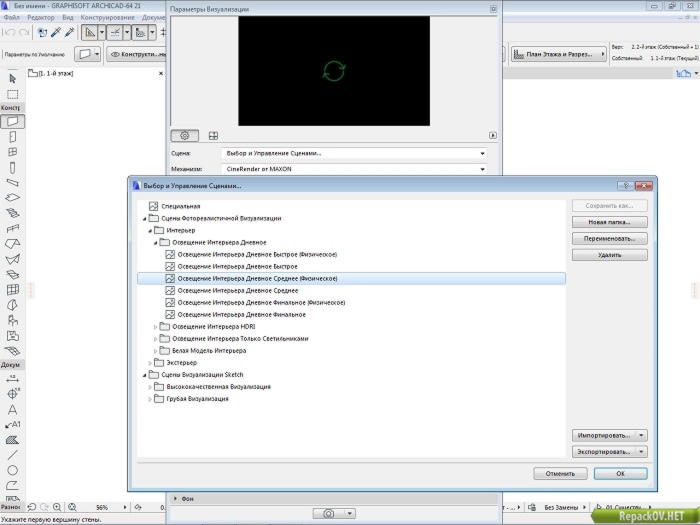Open the Файл menu

(12, 17)
